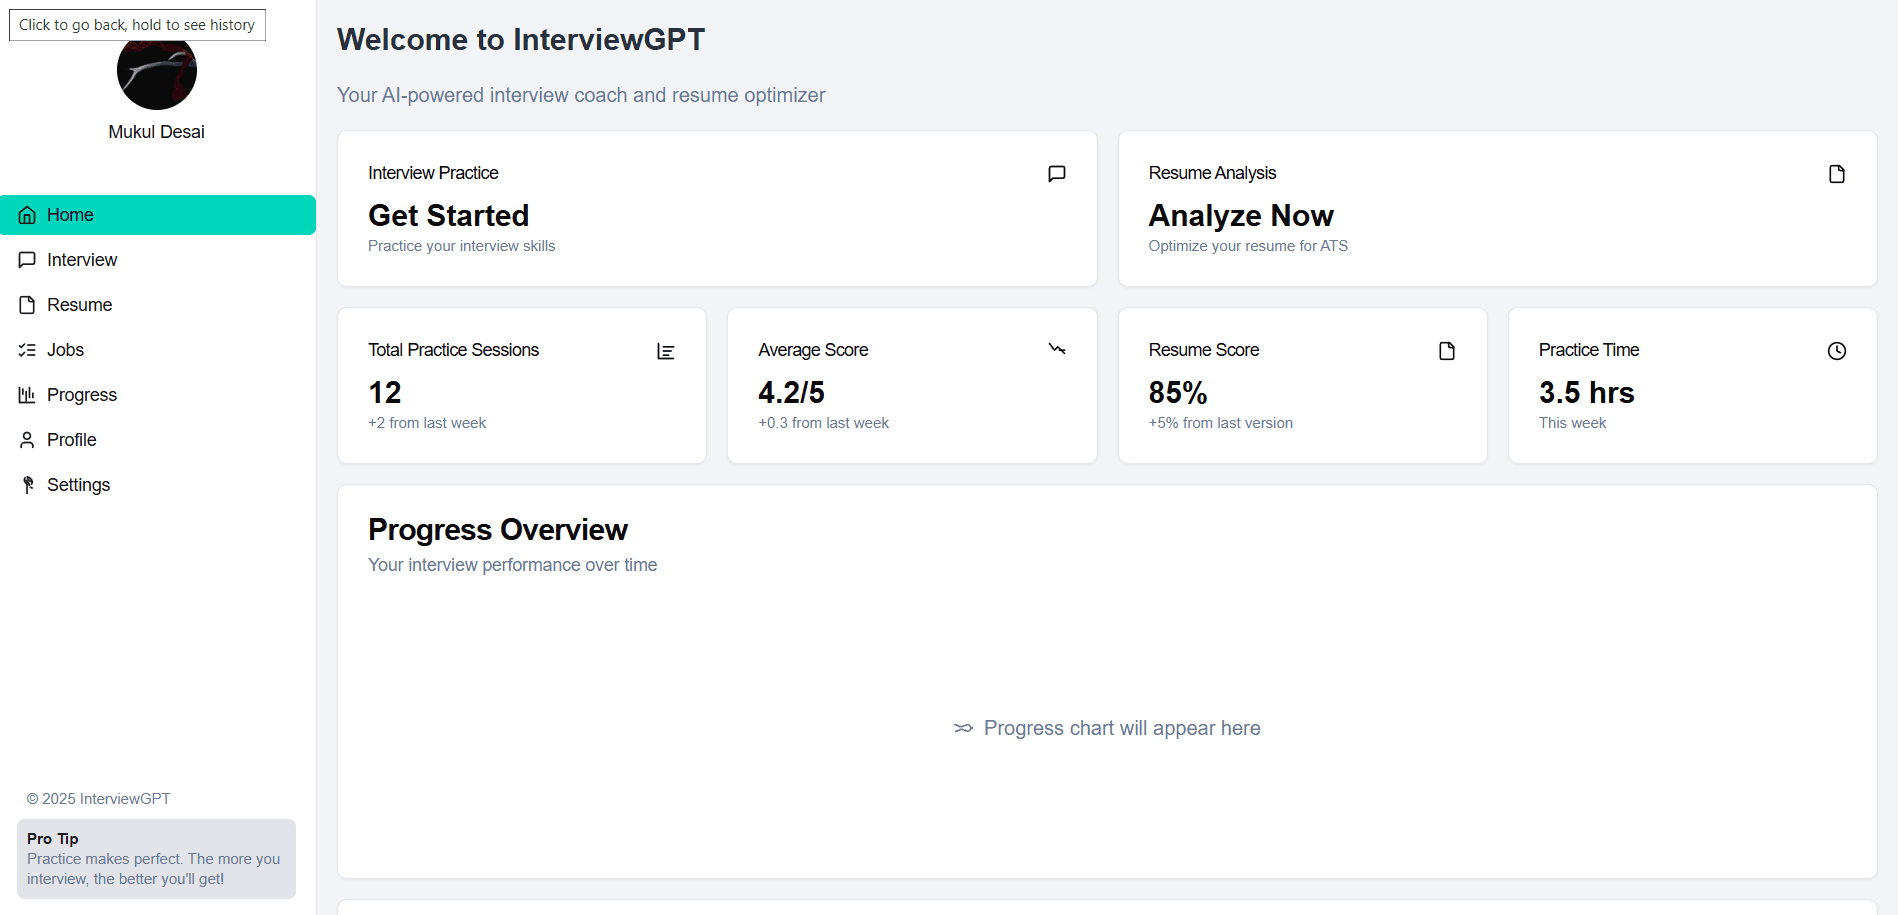Open the Profile page

158,440
